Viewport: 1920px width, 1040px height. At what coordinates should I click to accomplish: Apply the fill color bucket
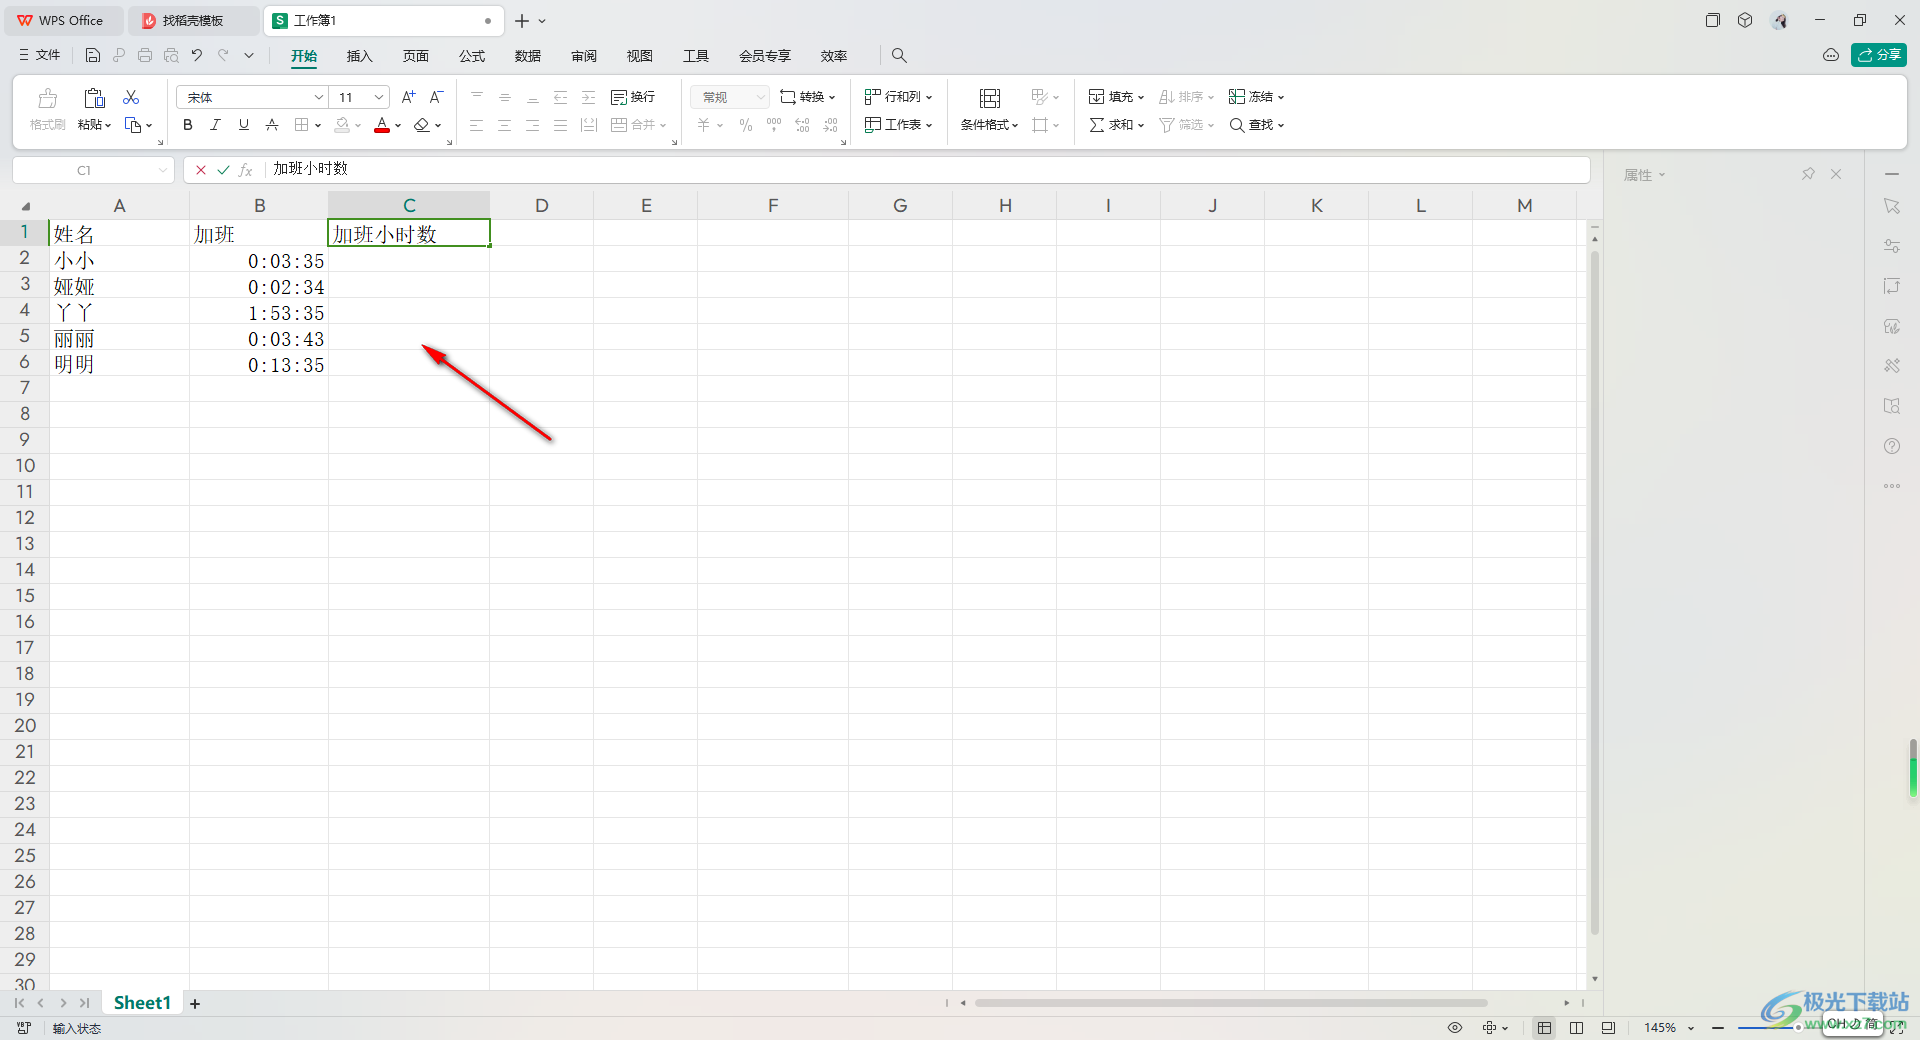[342, 125]
